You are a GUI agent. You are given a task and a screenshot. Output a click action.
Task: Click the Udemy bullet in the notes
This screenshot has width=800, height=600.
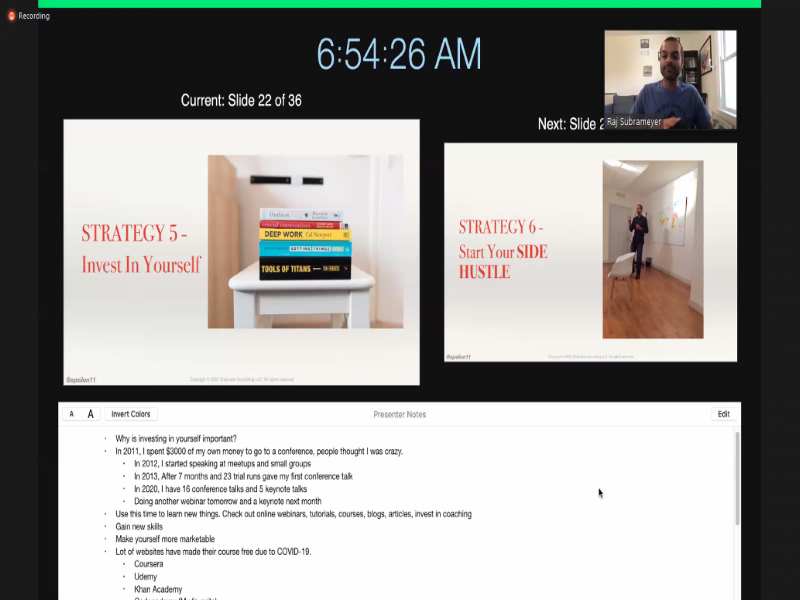146,577
